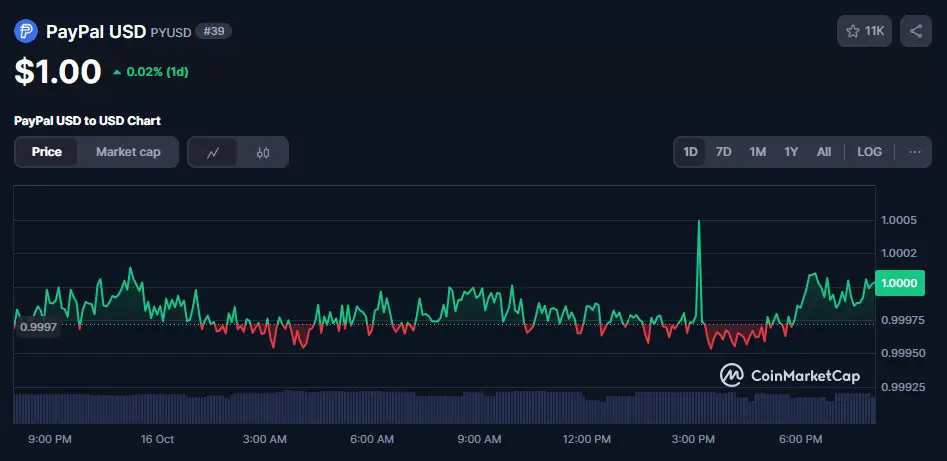Screen dimensions: 947x461
Task: Switch to candlestick chart view
Action: click(263, 153)
